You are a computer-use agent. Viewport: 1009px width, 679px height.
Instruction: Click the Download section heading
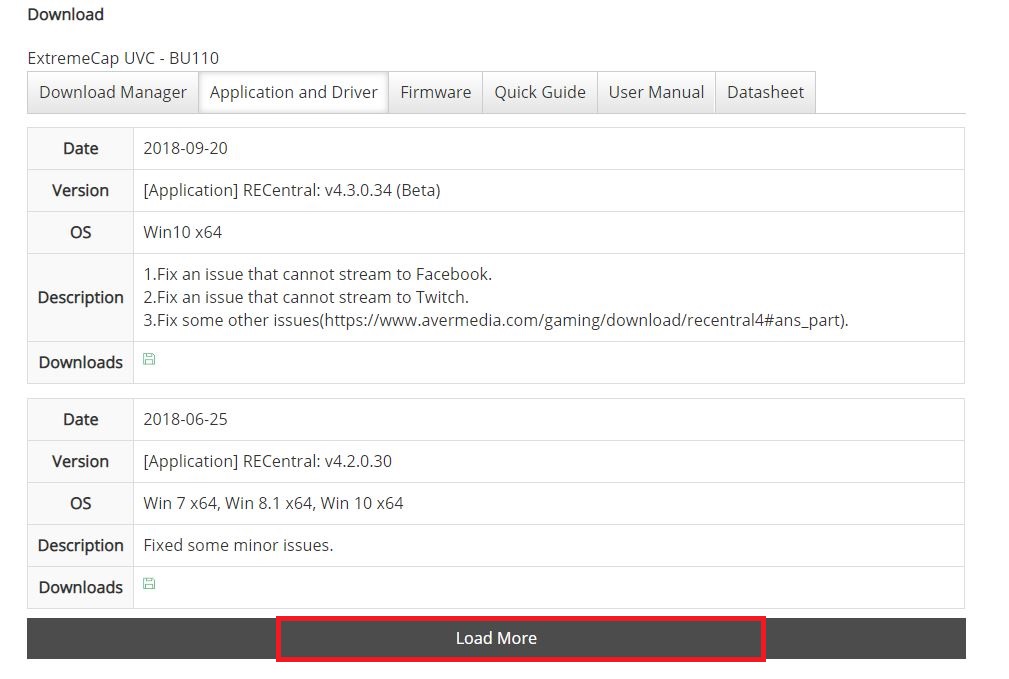click(65, 15)
